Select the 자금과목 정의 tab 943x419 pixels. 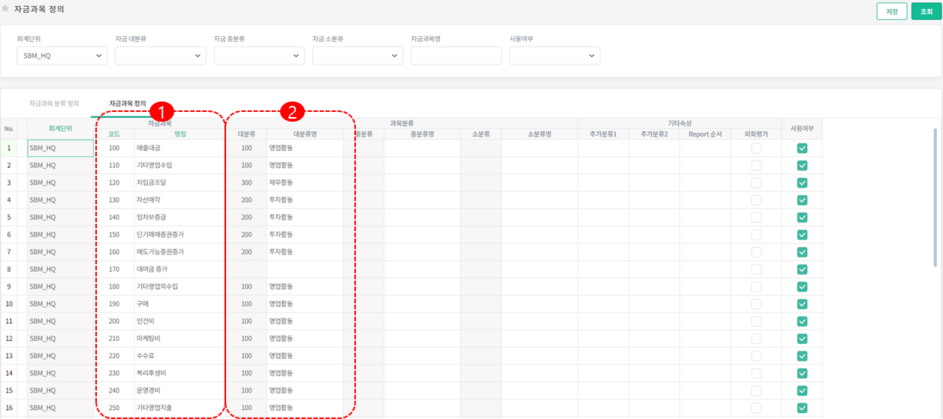(127, 103)
